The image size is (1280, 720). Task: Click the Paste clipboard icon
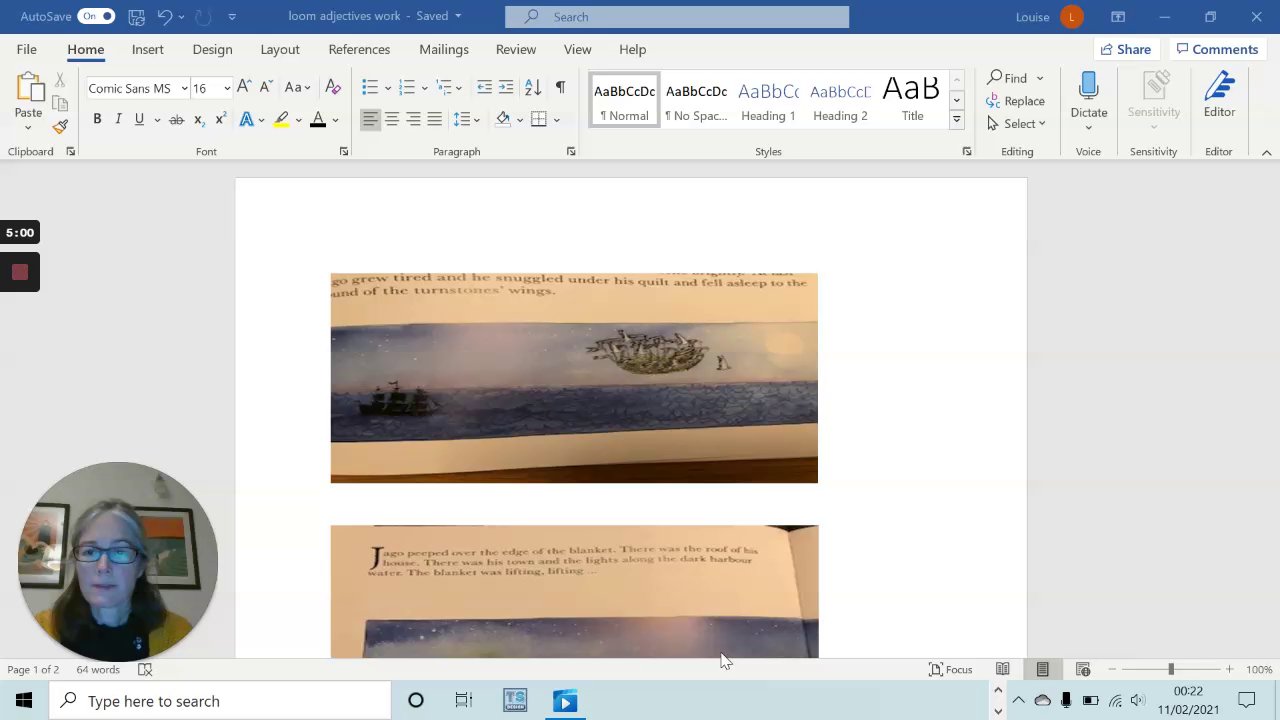[x=28, y=88]
